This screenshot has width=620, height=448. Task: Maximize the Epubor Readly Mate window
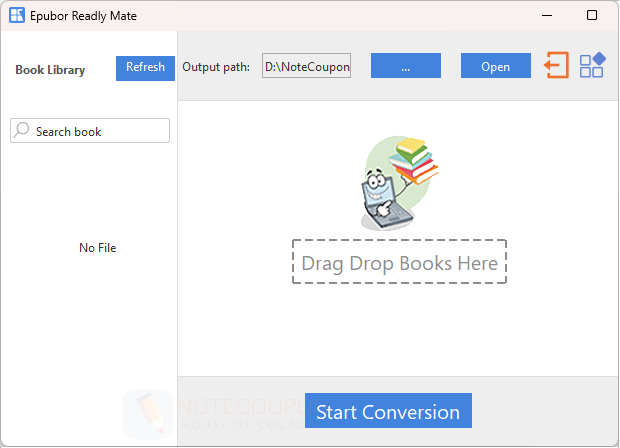(592, 15)
